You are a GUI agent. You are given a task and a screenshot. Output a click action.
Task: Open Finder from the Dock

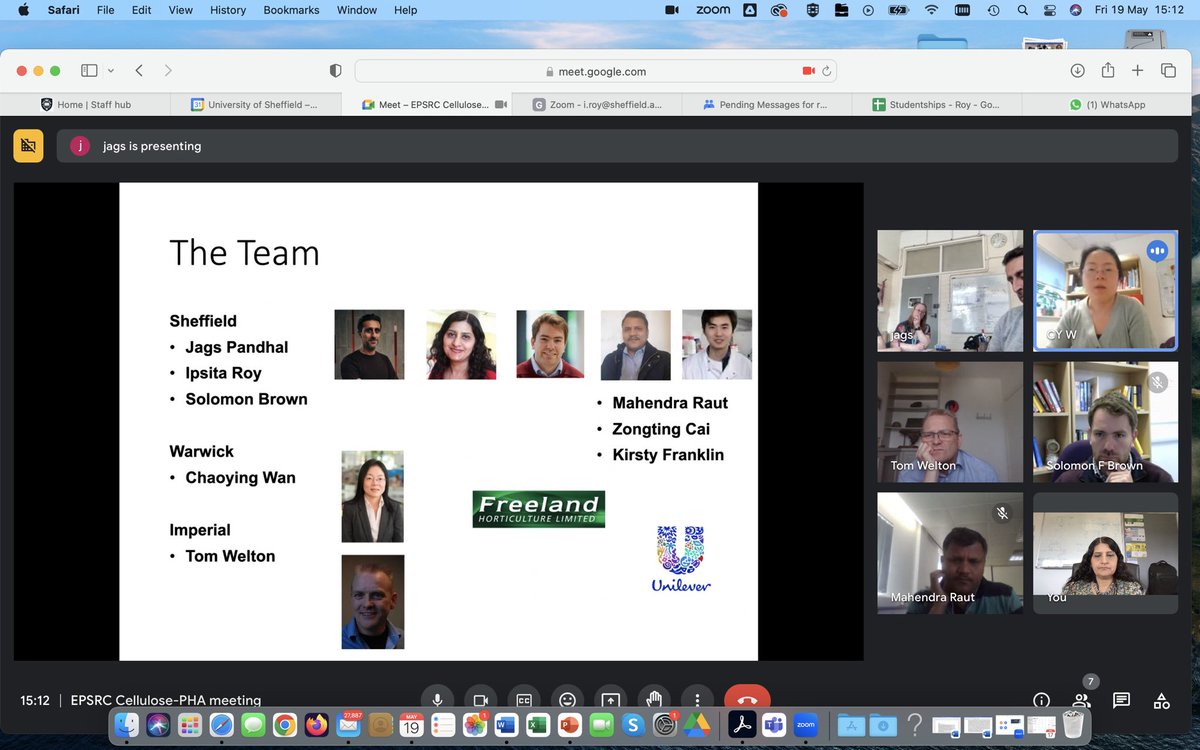pos(127,724)
